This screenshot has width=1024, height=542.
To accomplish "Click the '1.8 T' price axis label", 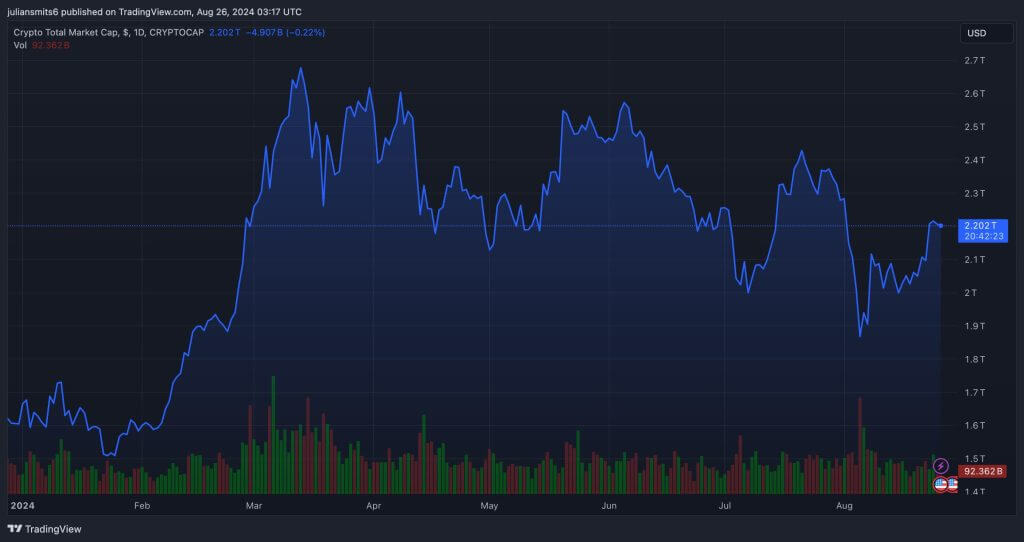I will tap(974, 359).
